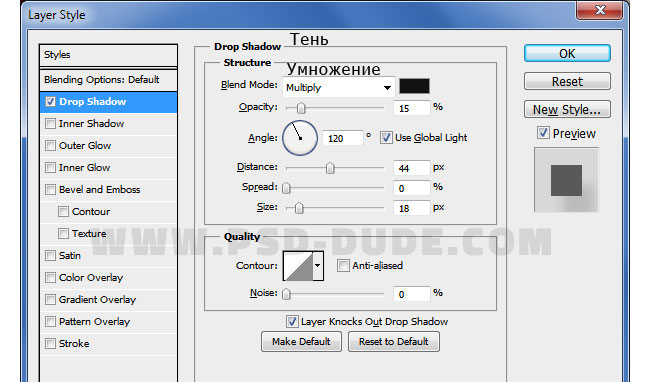Click the Size field showing 18
This screenshot has width=650, height=382.
click(x=412, y=208)
